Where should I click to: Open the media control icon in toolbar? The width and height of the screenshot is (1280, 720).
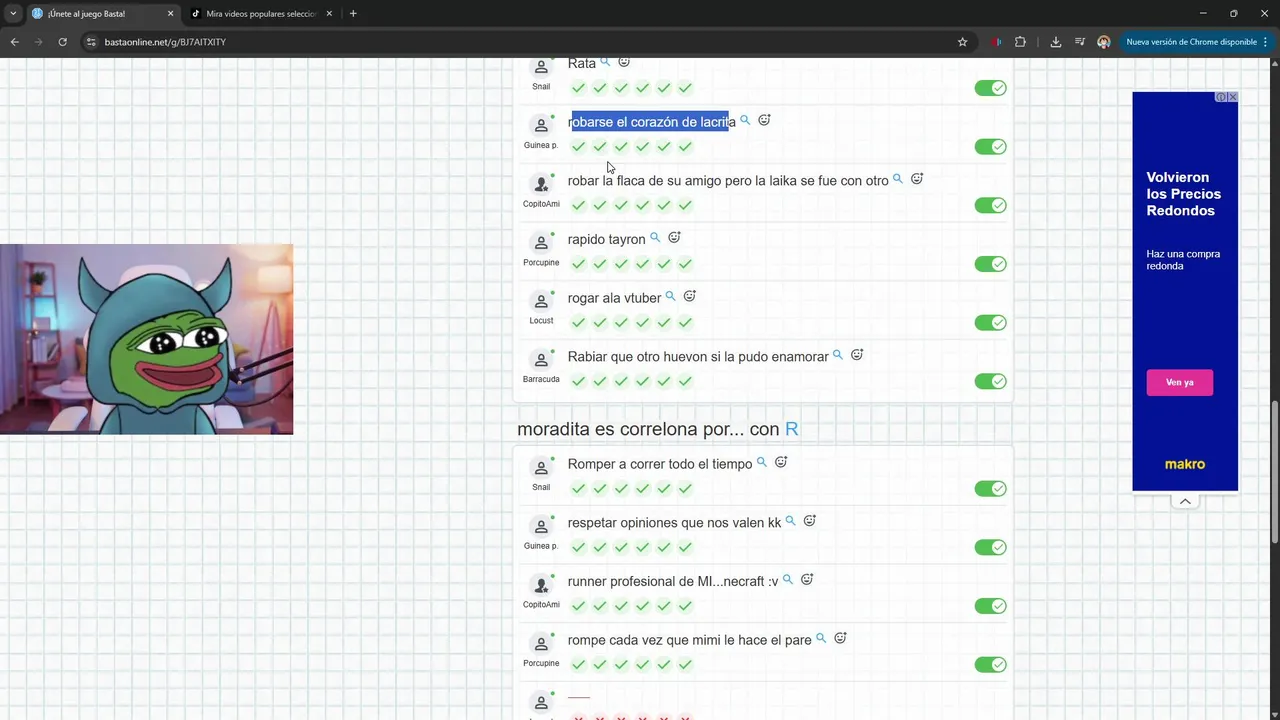click(x=1080, y=42)
